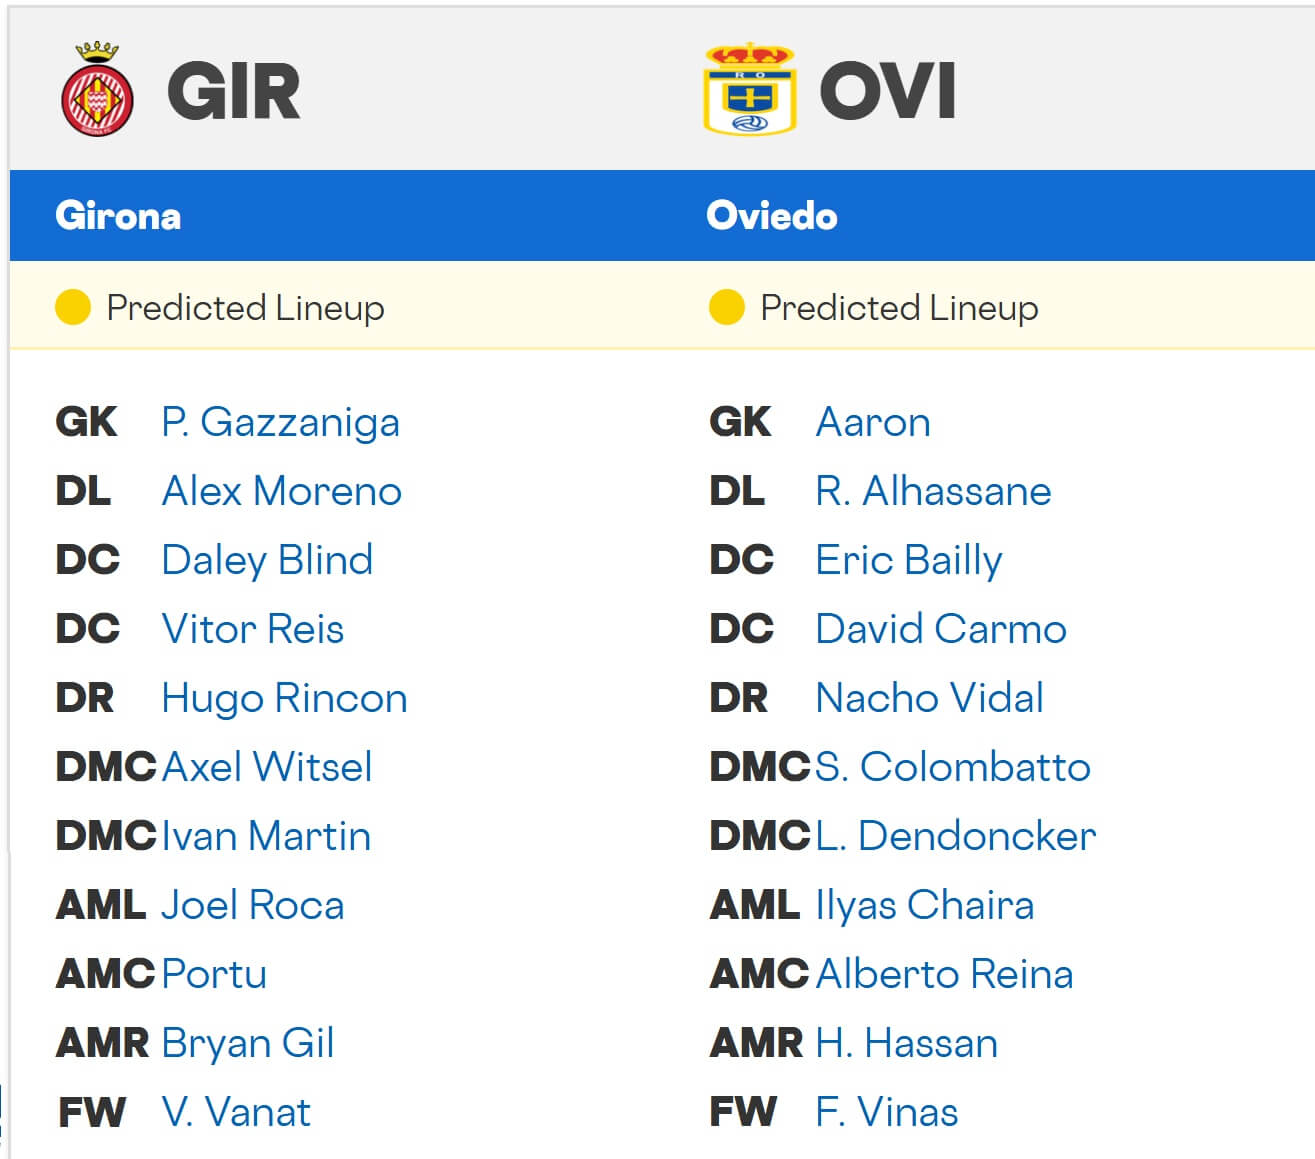Image resolution: width=1315 pixels, height=1159 pixels.
Task: Click the Oviedo team header
Action: pos(771,216)
